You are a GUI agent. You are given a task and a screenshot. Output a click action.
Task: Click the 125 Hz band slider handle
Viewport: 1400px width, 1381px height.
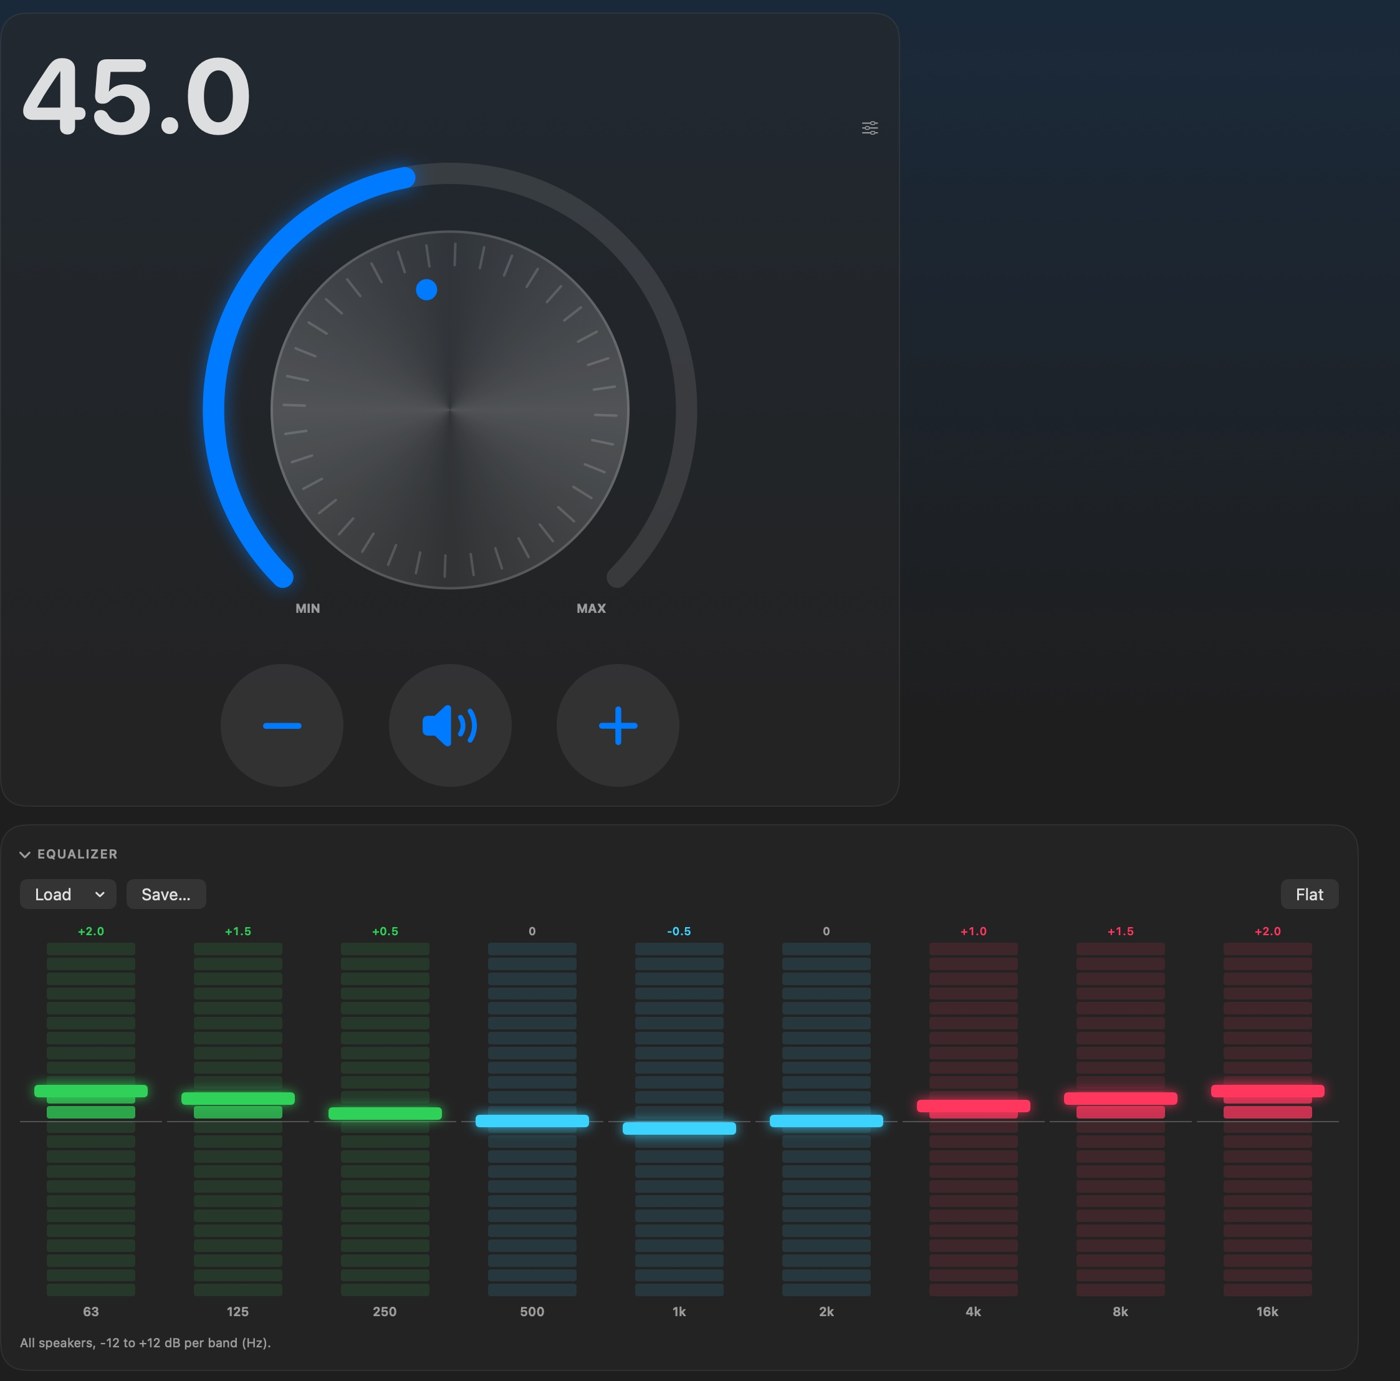(x=238, y=1098)
